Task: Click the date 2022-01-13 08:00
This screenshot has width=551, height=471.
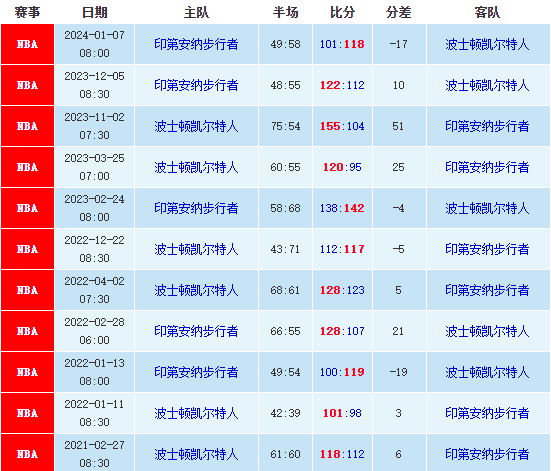Action: point(94,372)
